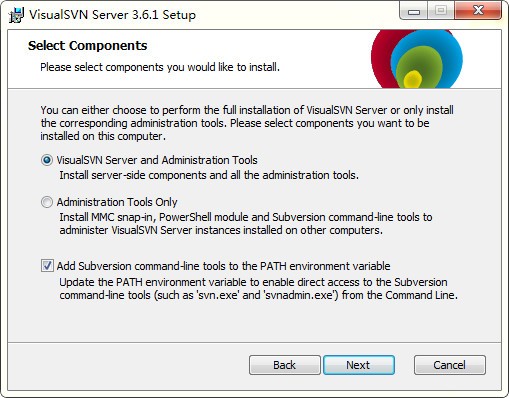509x398 pixels.
Task: Toggle the Add Subversion tools to PATH checkbox
Action: (47, 266)
